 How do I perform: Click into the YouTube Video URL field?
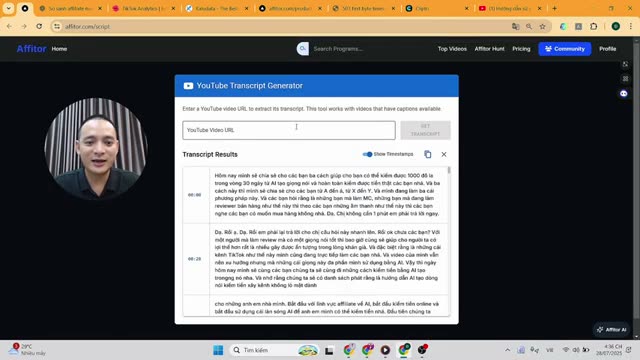289,130
